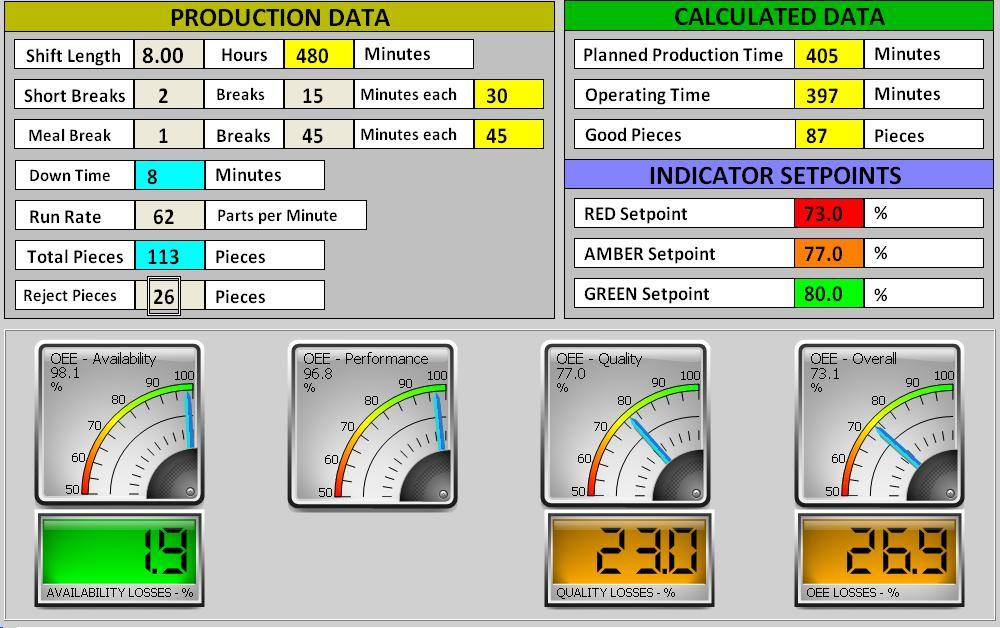
Task: Click the OEE Performance gauge
Action: (372, 425)
